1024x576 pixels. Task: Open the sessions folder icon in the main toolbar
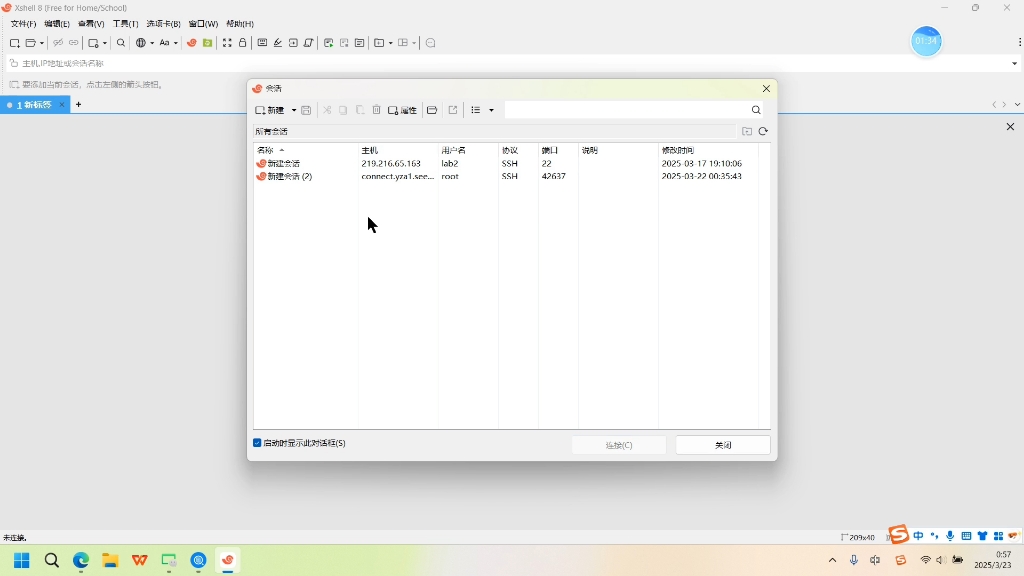click(x=30, y=43)
